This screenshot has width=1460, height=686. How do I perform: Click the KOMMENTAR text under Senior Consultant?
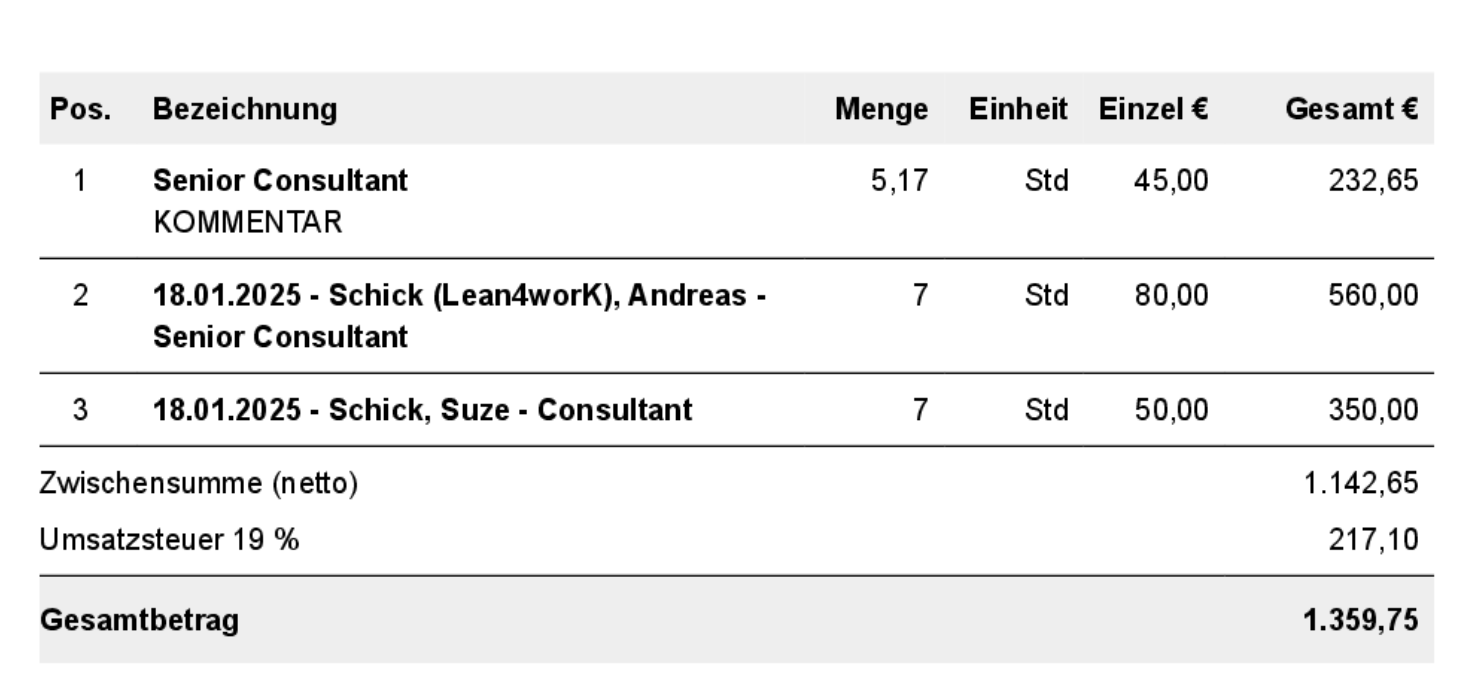pos(247,223)
